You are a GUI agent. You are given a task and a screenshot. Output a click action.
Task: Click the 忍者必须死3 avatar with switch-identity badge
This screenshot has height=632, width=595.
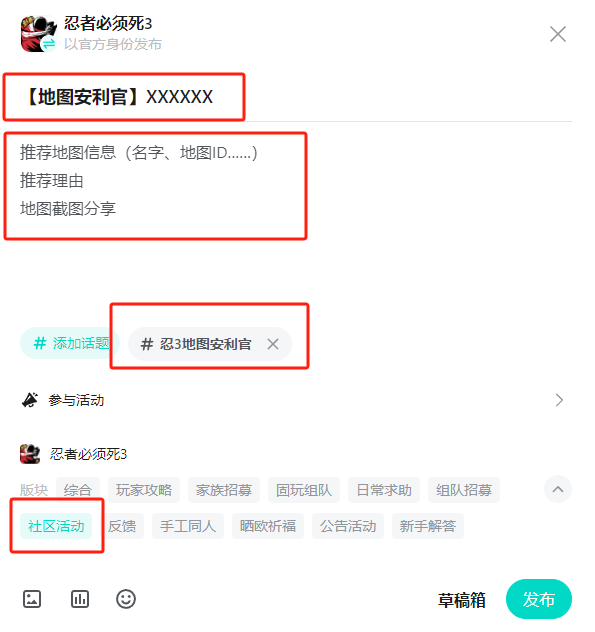tap(38, 34)
